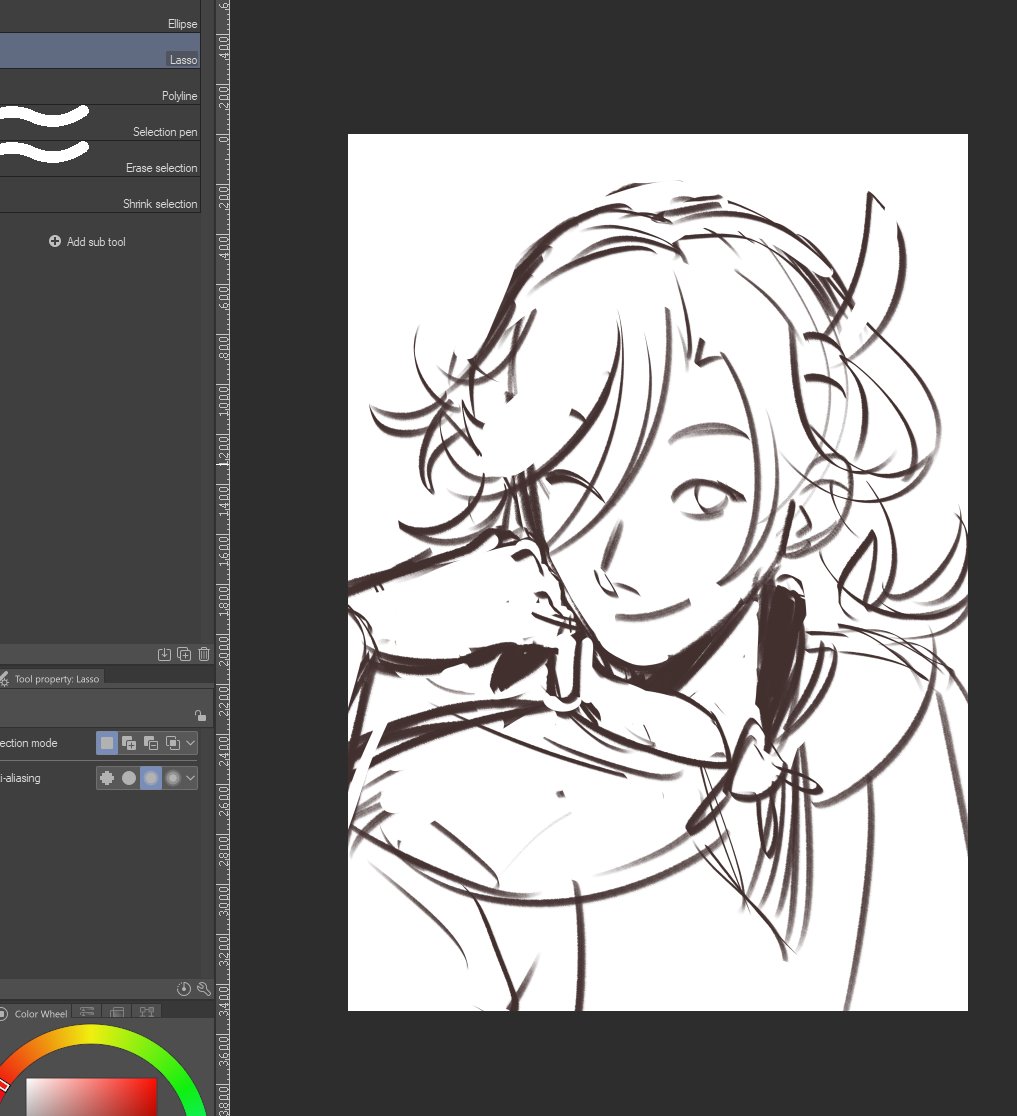Select the Polyline sub tool

click(x=100, y=88)
